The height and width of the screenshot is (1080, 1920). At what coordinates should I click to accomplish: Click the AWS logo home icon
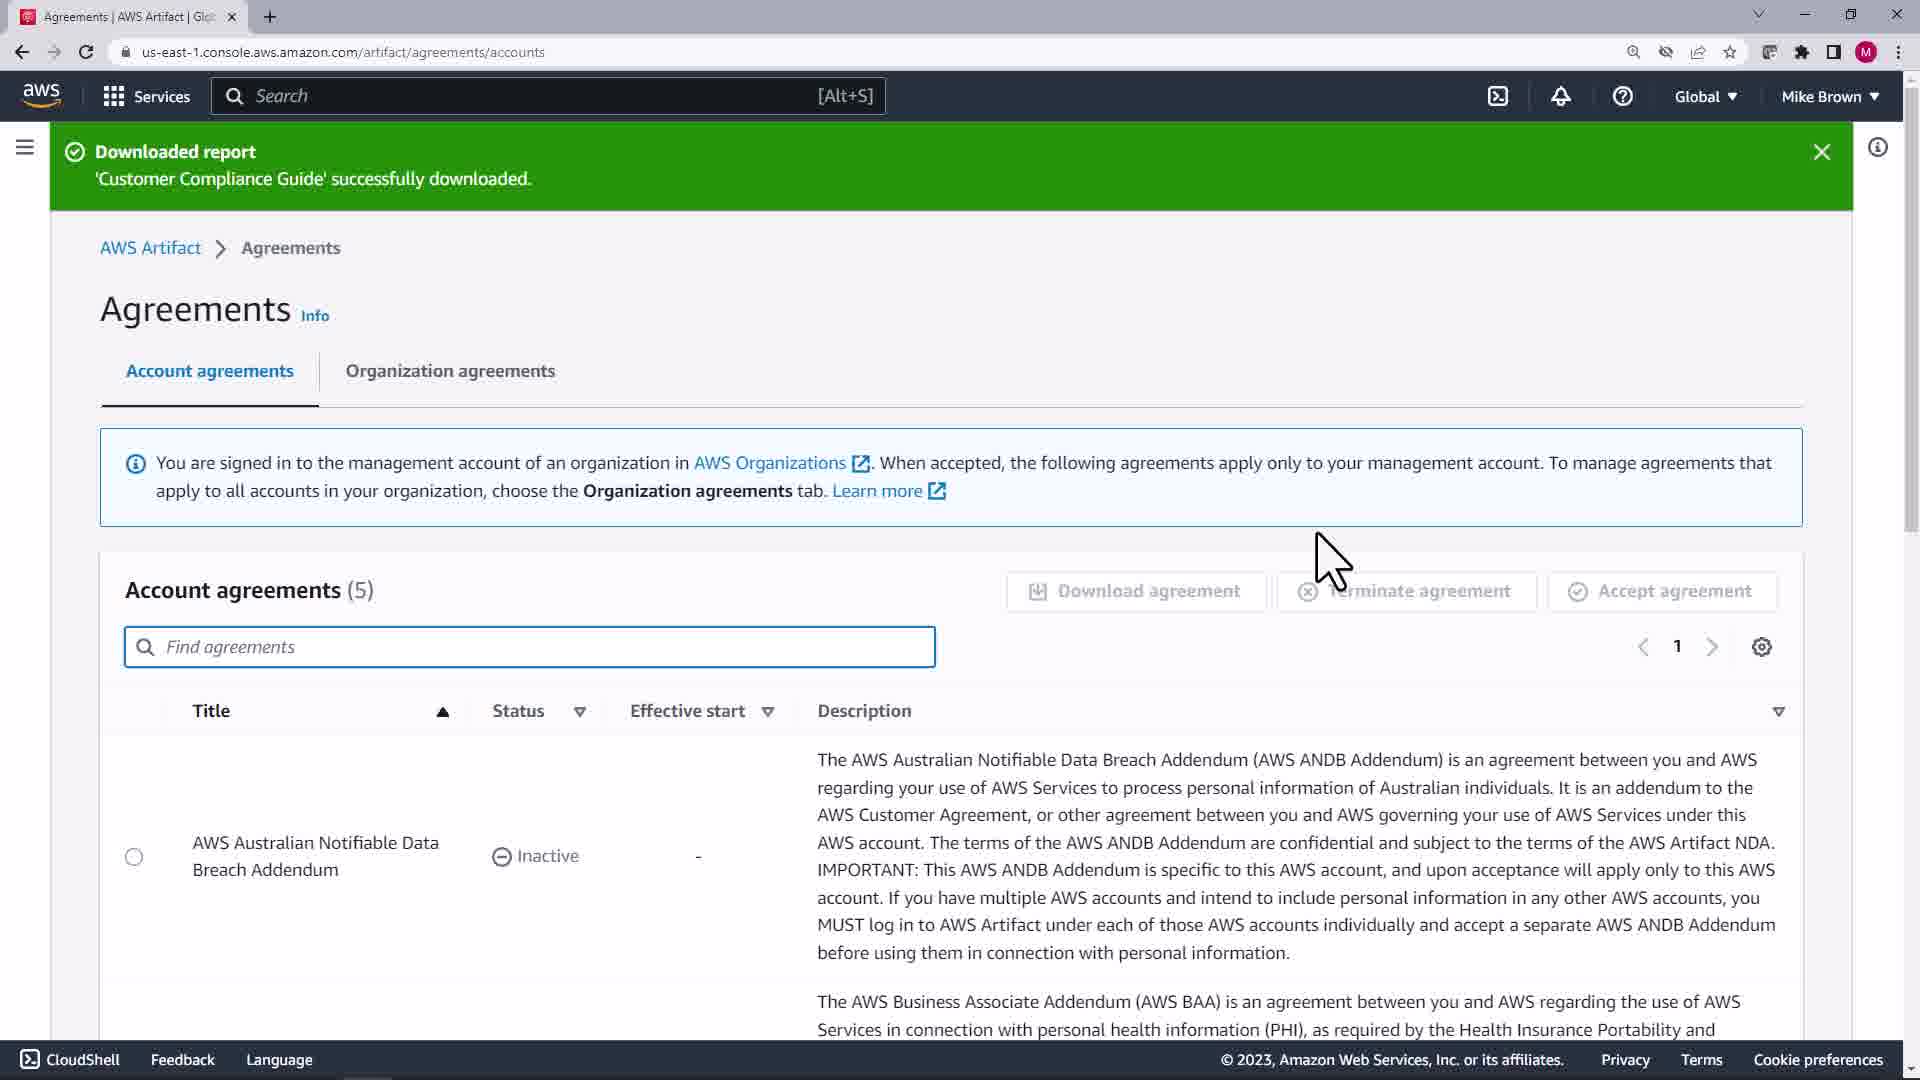point(41,95)
